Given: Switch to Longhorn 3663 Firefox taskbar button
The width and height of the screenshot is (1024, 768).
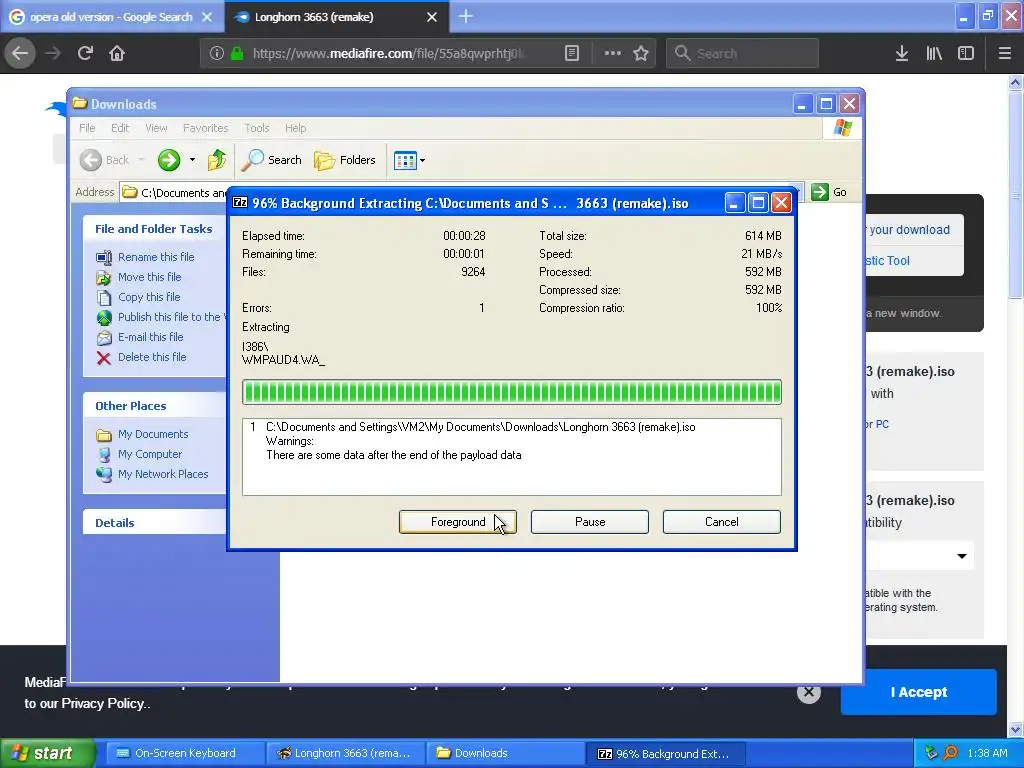Looking at the screenshot, I should (345, 753).
